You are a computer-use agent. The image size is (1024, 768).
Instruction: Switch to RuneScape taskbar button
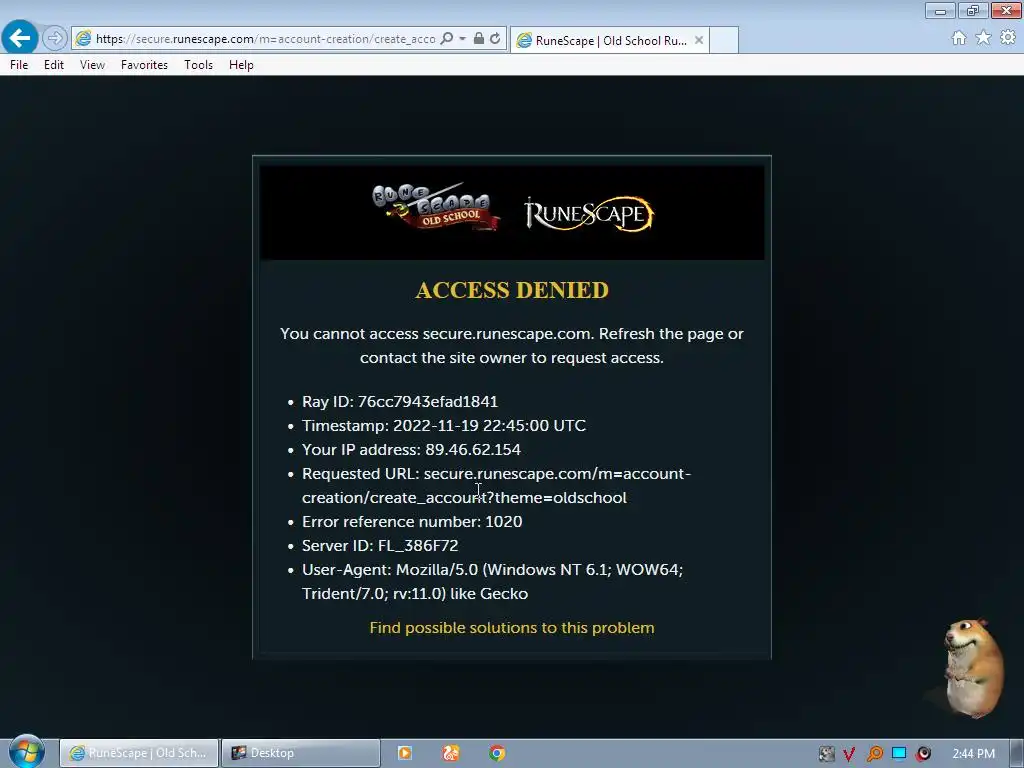click(x=138, y=753)
